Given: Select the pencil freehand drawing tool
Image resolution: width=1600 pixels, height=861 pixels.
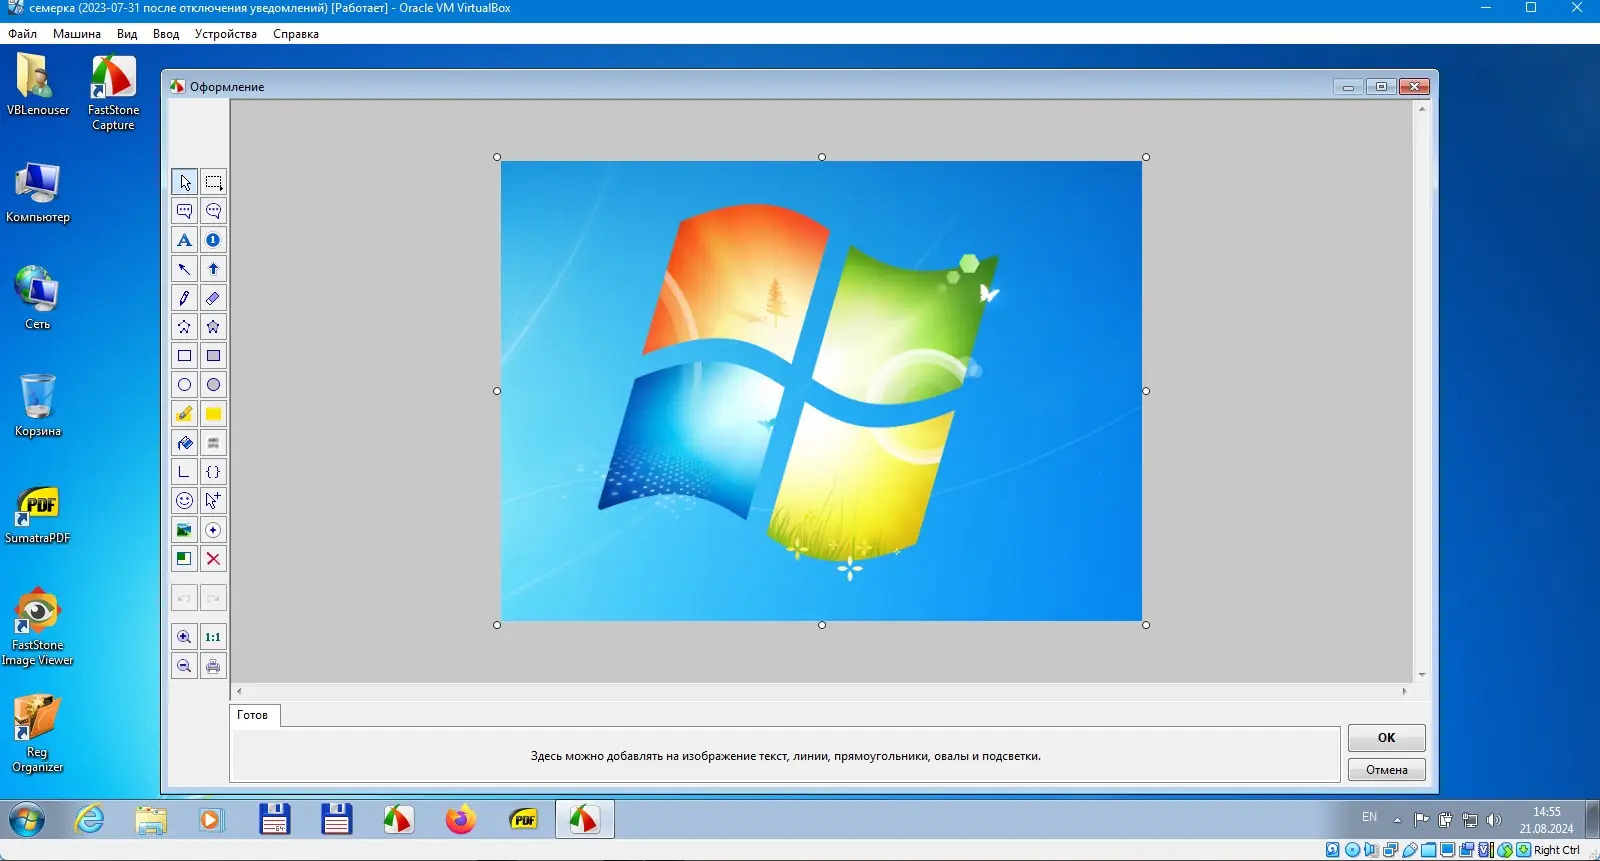Looking at the screenshot, I should point(184,298).
